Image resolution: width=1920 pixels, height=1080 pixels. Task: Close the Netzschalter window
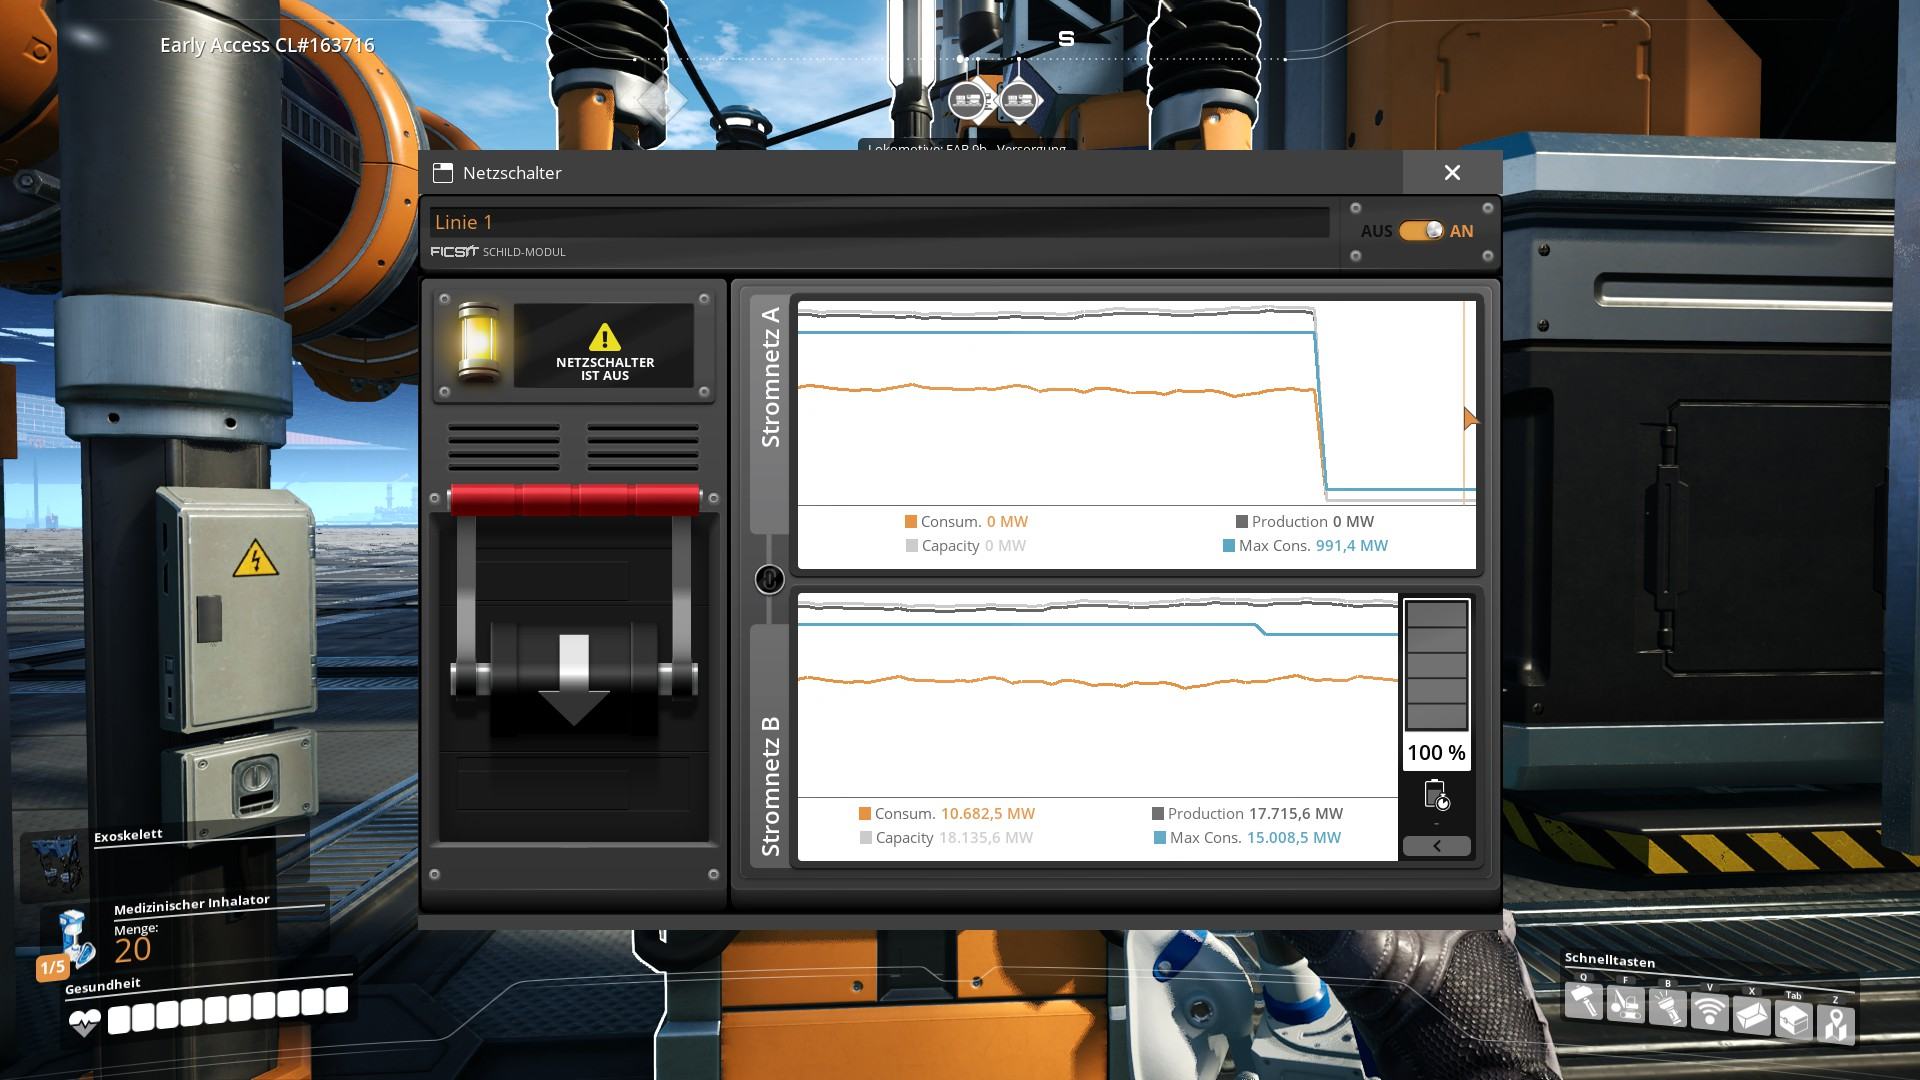[1452, 173]
